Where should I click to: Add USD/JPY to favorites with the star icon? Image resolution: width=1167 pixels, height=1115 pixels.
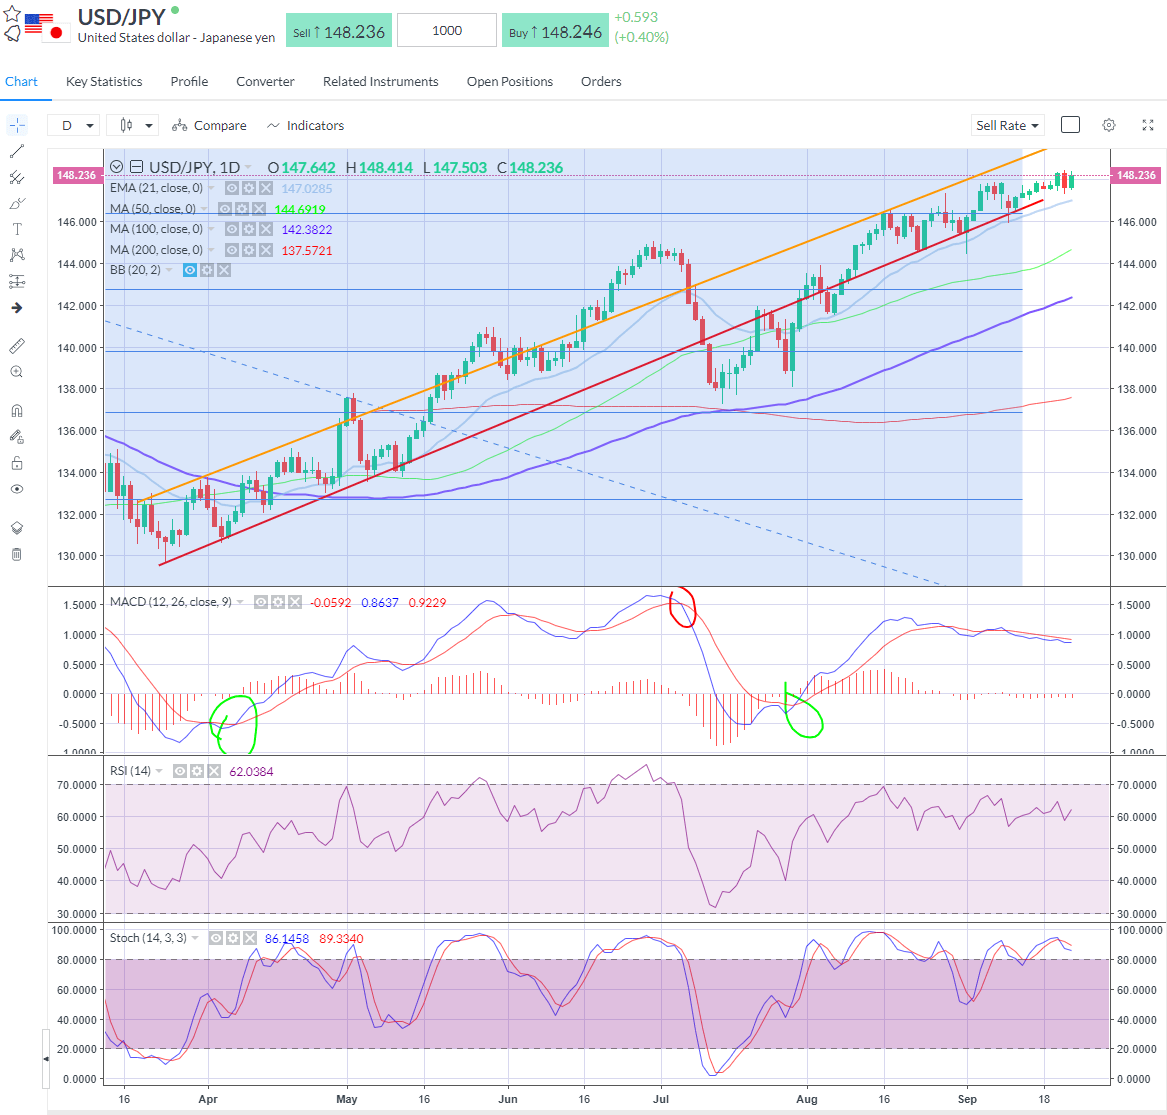tap(12, 13)
